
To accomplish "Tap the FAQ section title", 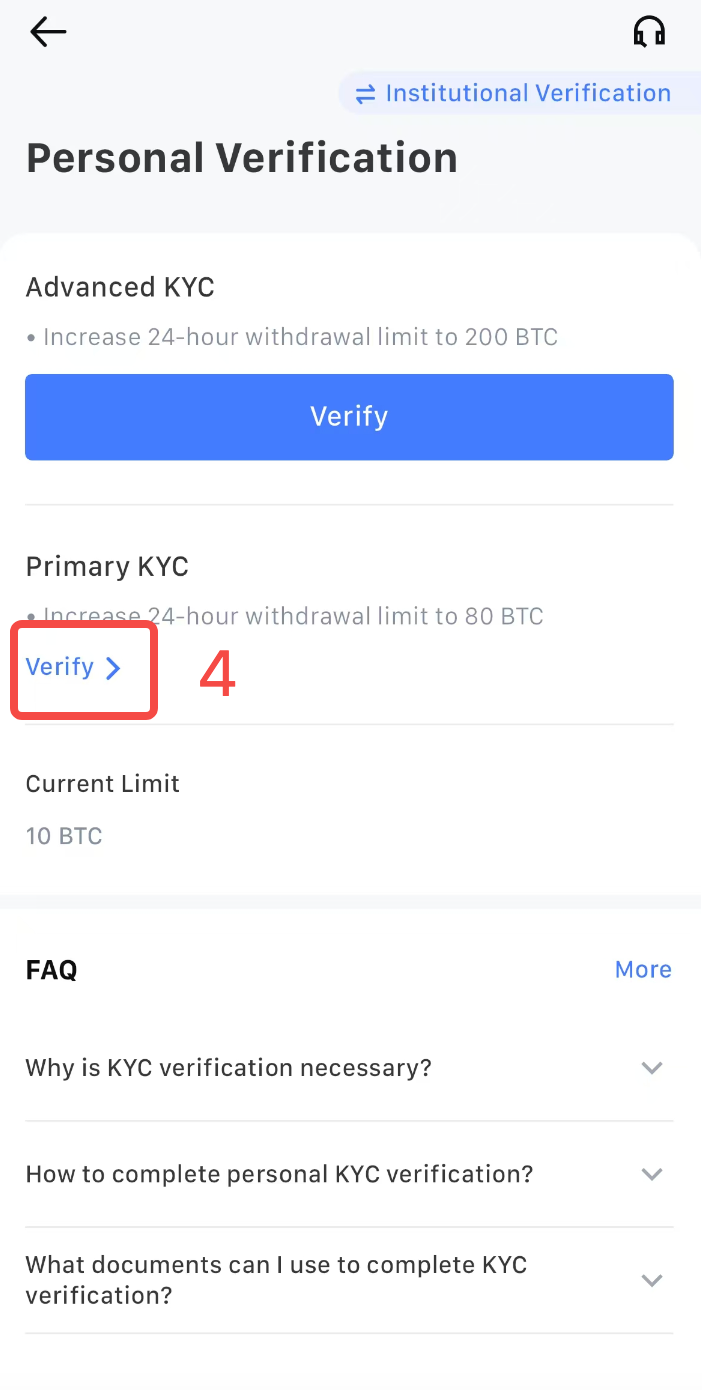I will [52, 970].
